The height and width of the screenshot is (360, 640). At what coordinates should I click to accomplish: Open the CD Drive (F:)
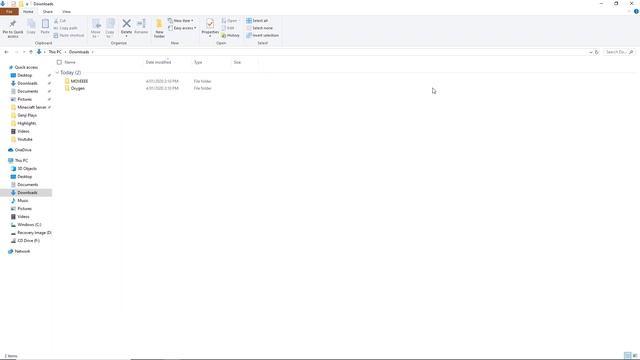click(x=29, y=240)
